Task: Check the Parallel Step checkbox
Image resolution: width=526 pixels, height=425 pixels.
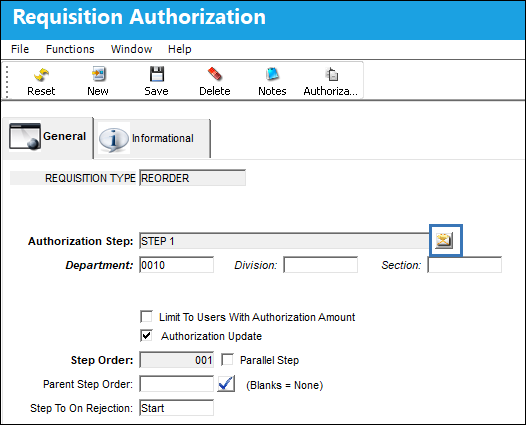Action: (x=227, y=360)
